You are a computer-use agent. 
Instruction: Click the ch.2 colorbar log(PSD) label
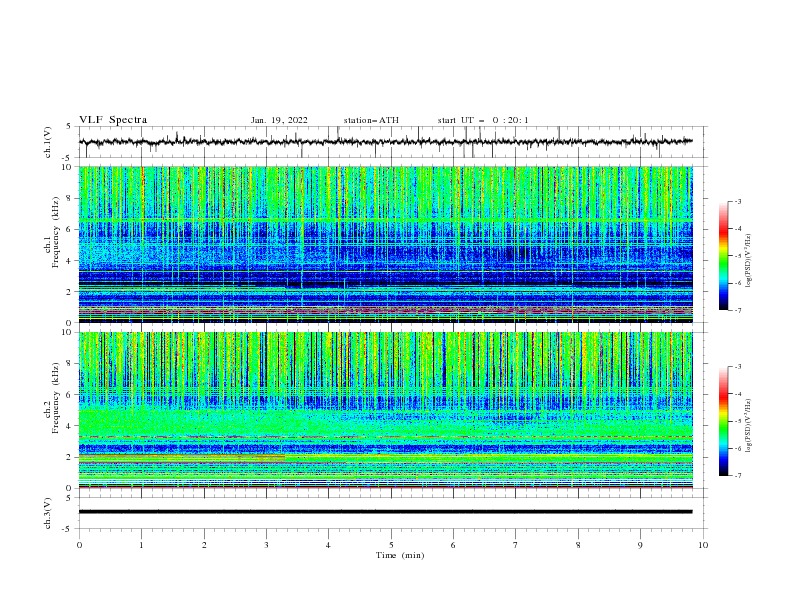(749, 426)
